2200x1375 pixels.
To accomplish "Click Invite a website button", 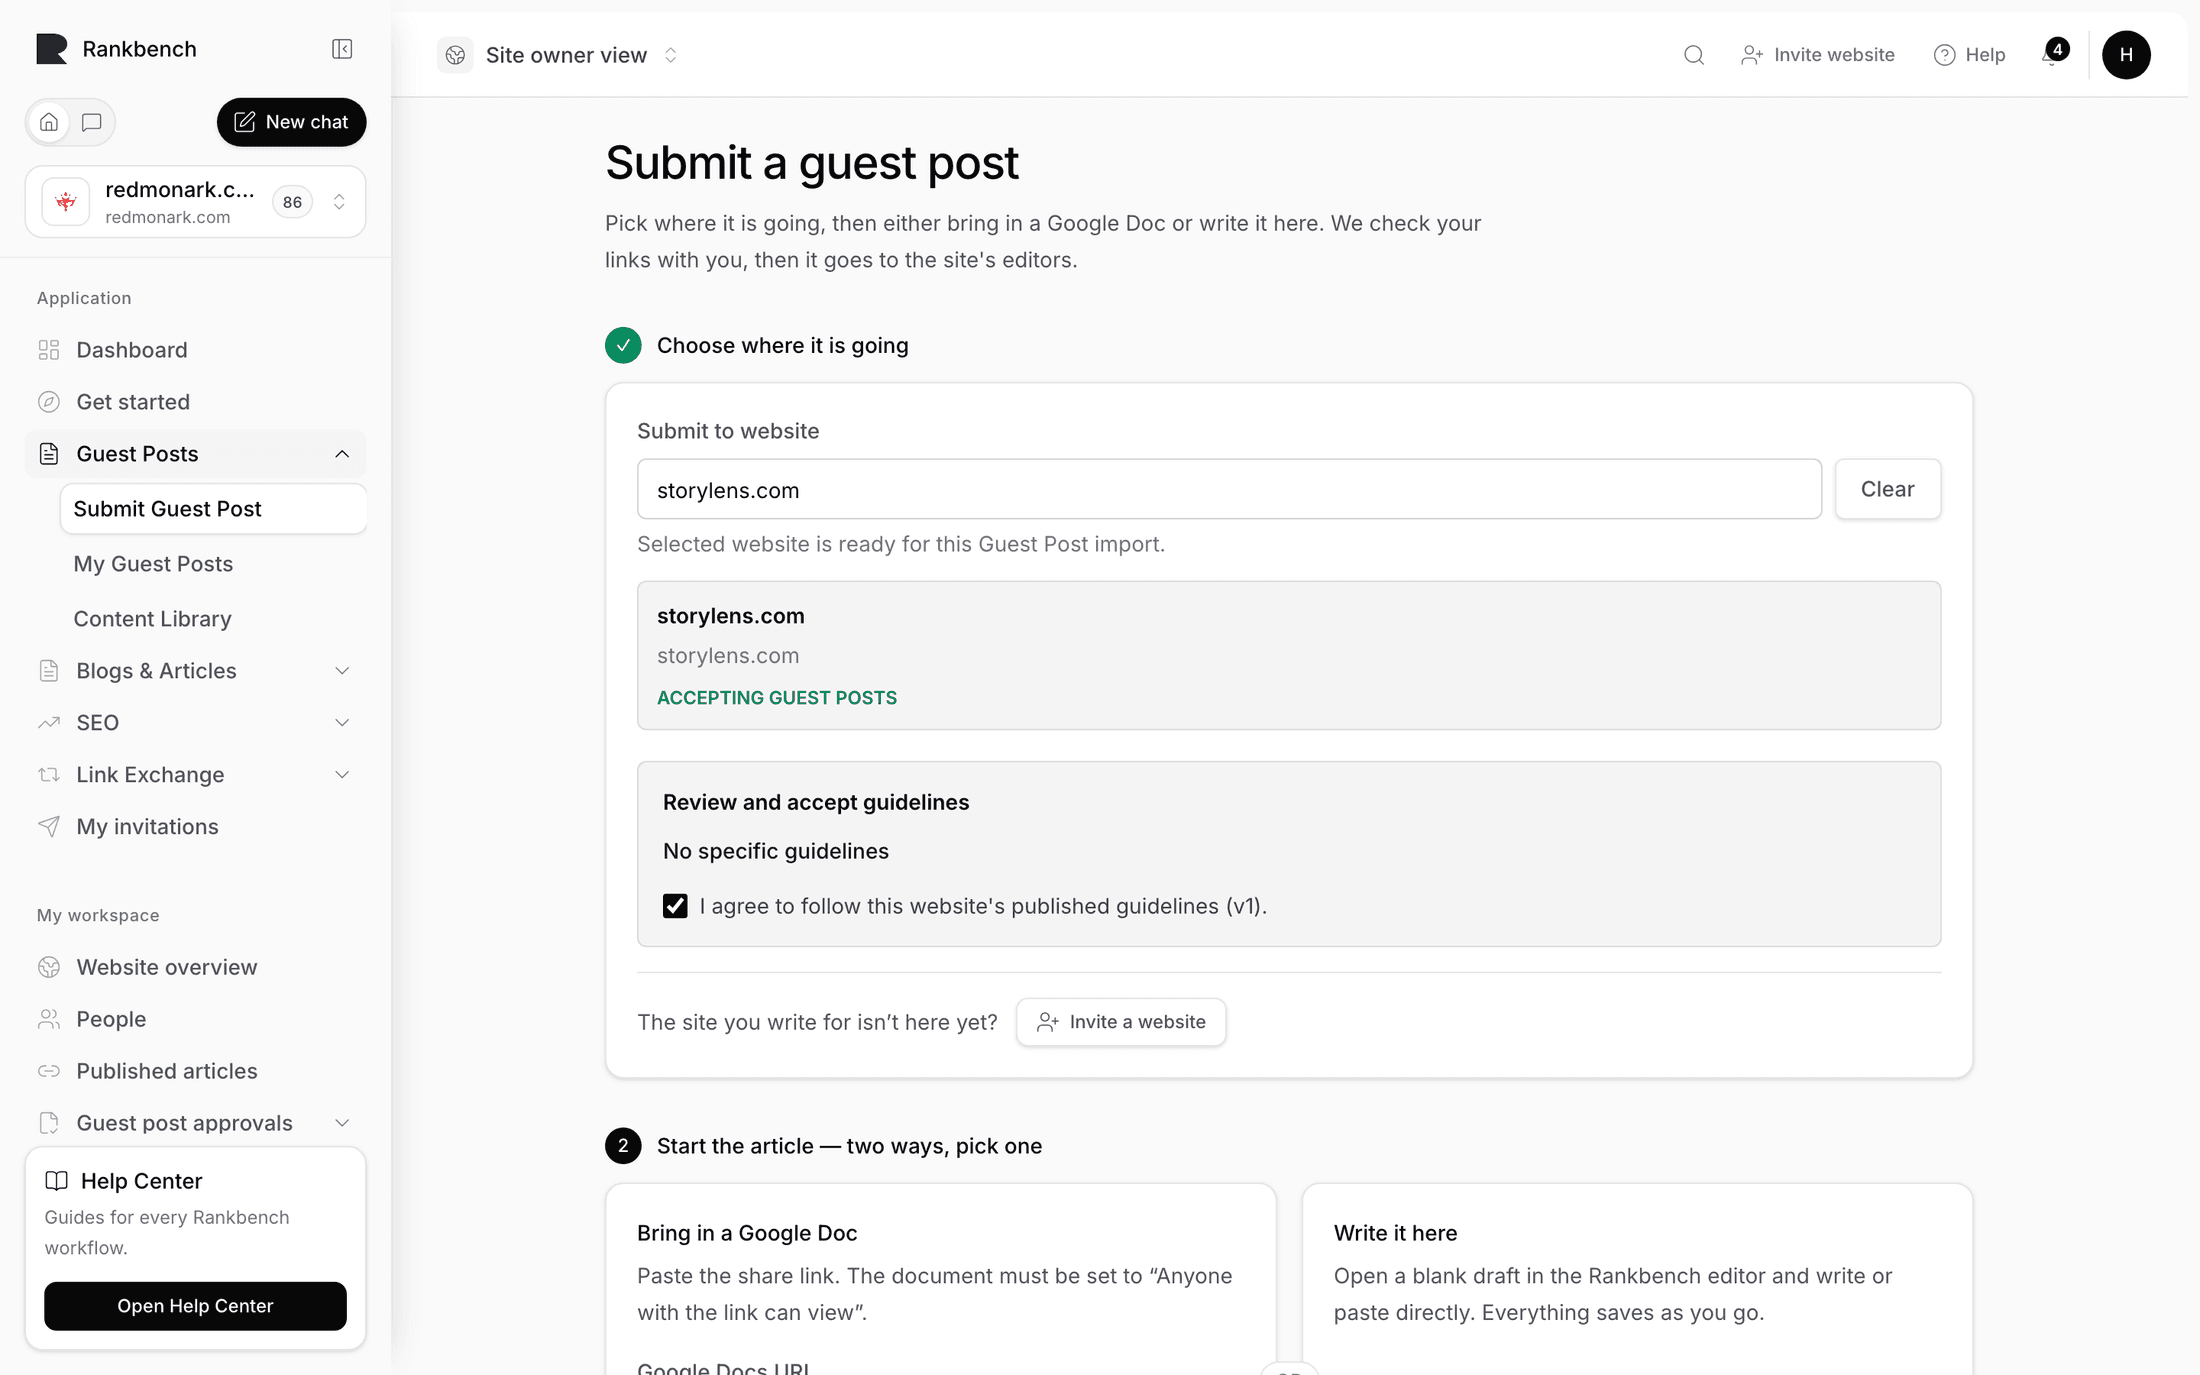I will click(1121, 1022).
